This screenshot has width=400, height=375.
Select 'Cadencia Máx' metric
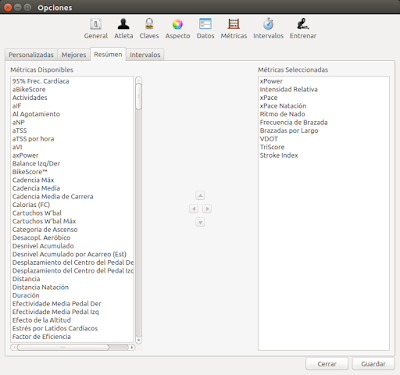(72, 180)
